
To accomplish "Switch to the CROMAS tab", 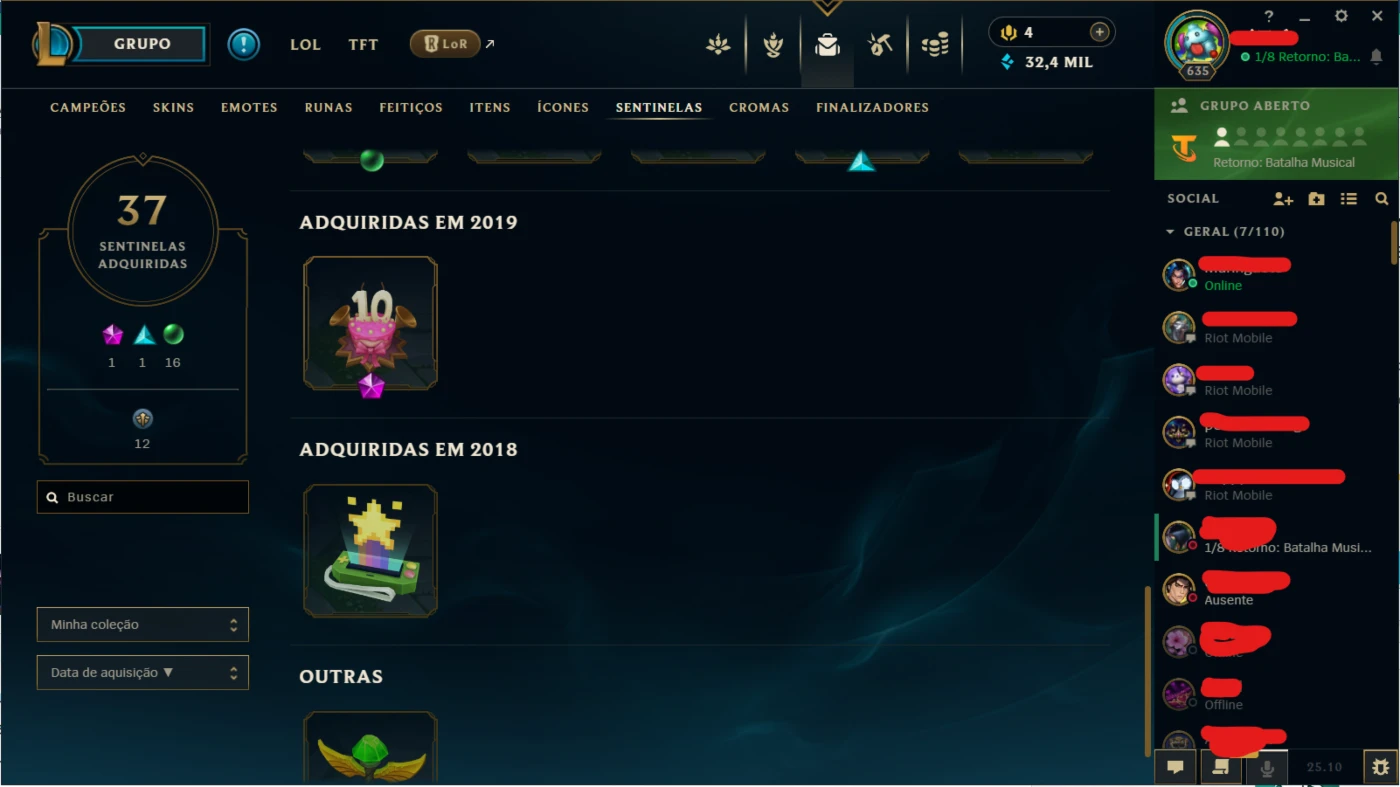I will coord(759,107).
